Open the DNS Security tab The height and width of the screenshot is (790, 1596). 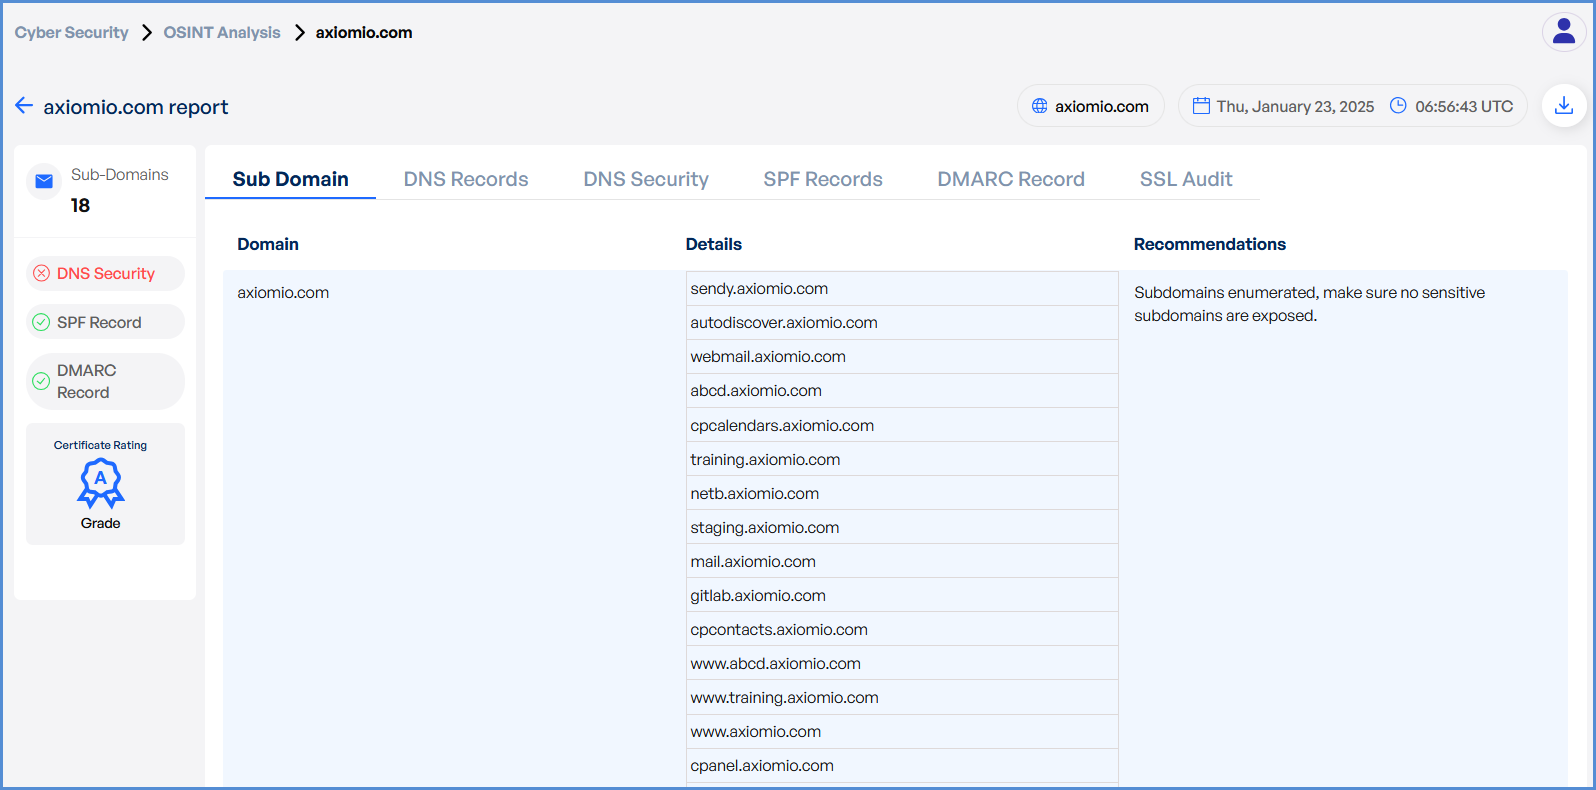pyautogui.click(x=646, y=179)
